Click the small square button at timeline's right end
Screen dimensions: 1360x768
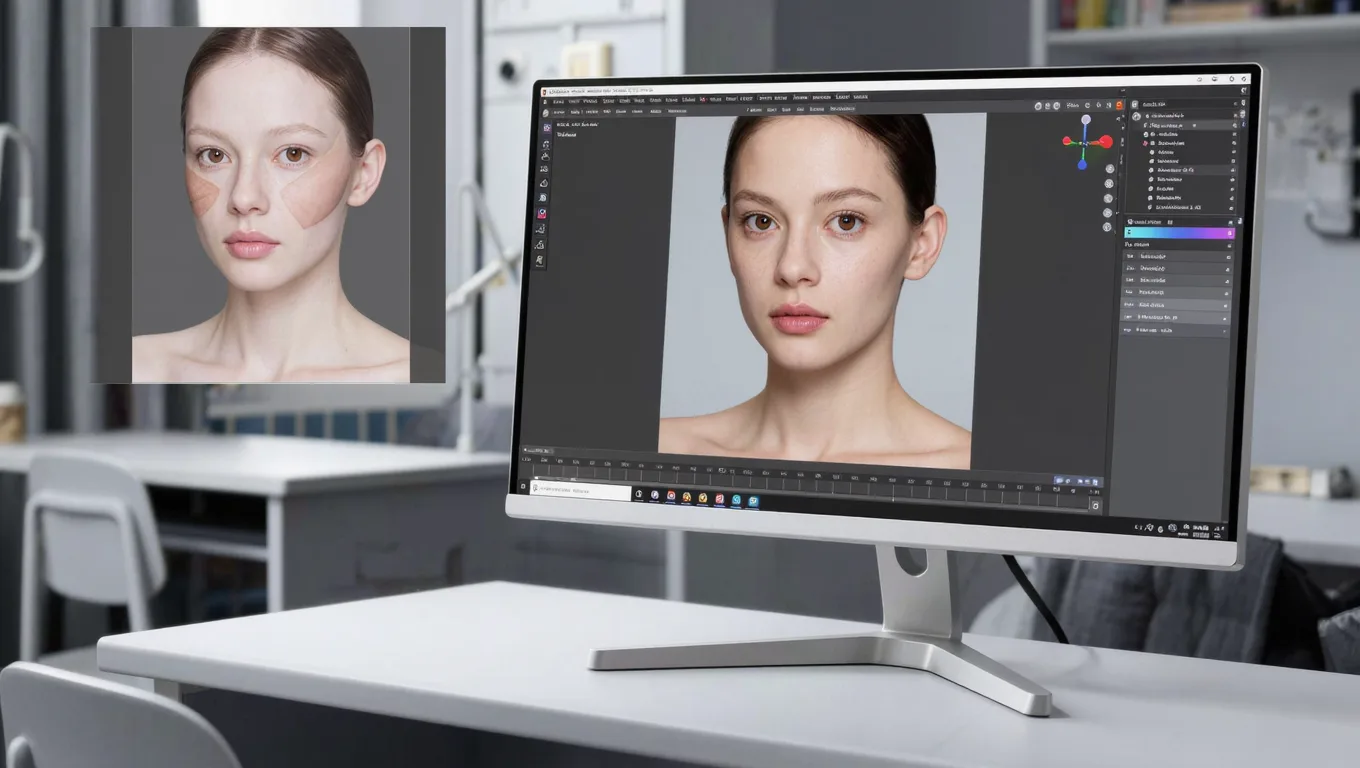1095,506
